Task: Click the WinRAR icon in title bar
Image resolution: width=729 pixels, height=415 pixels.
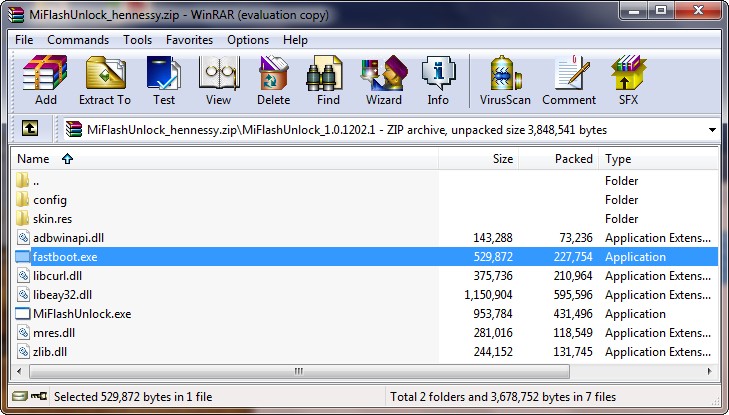Action: 16,14
